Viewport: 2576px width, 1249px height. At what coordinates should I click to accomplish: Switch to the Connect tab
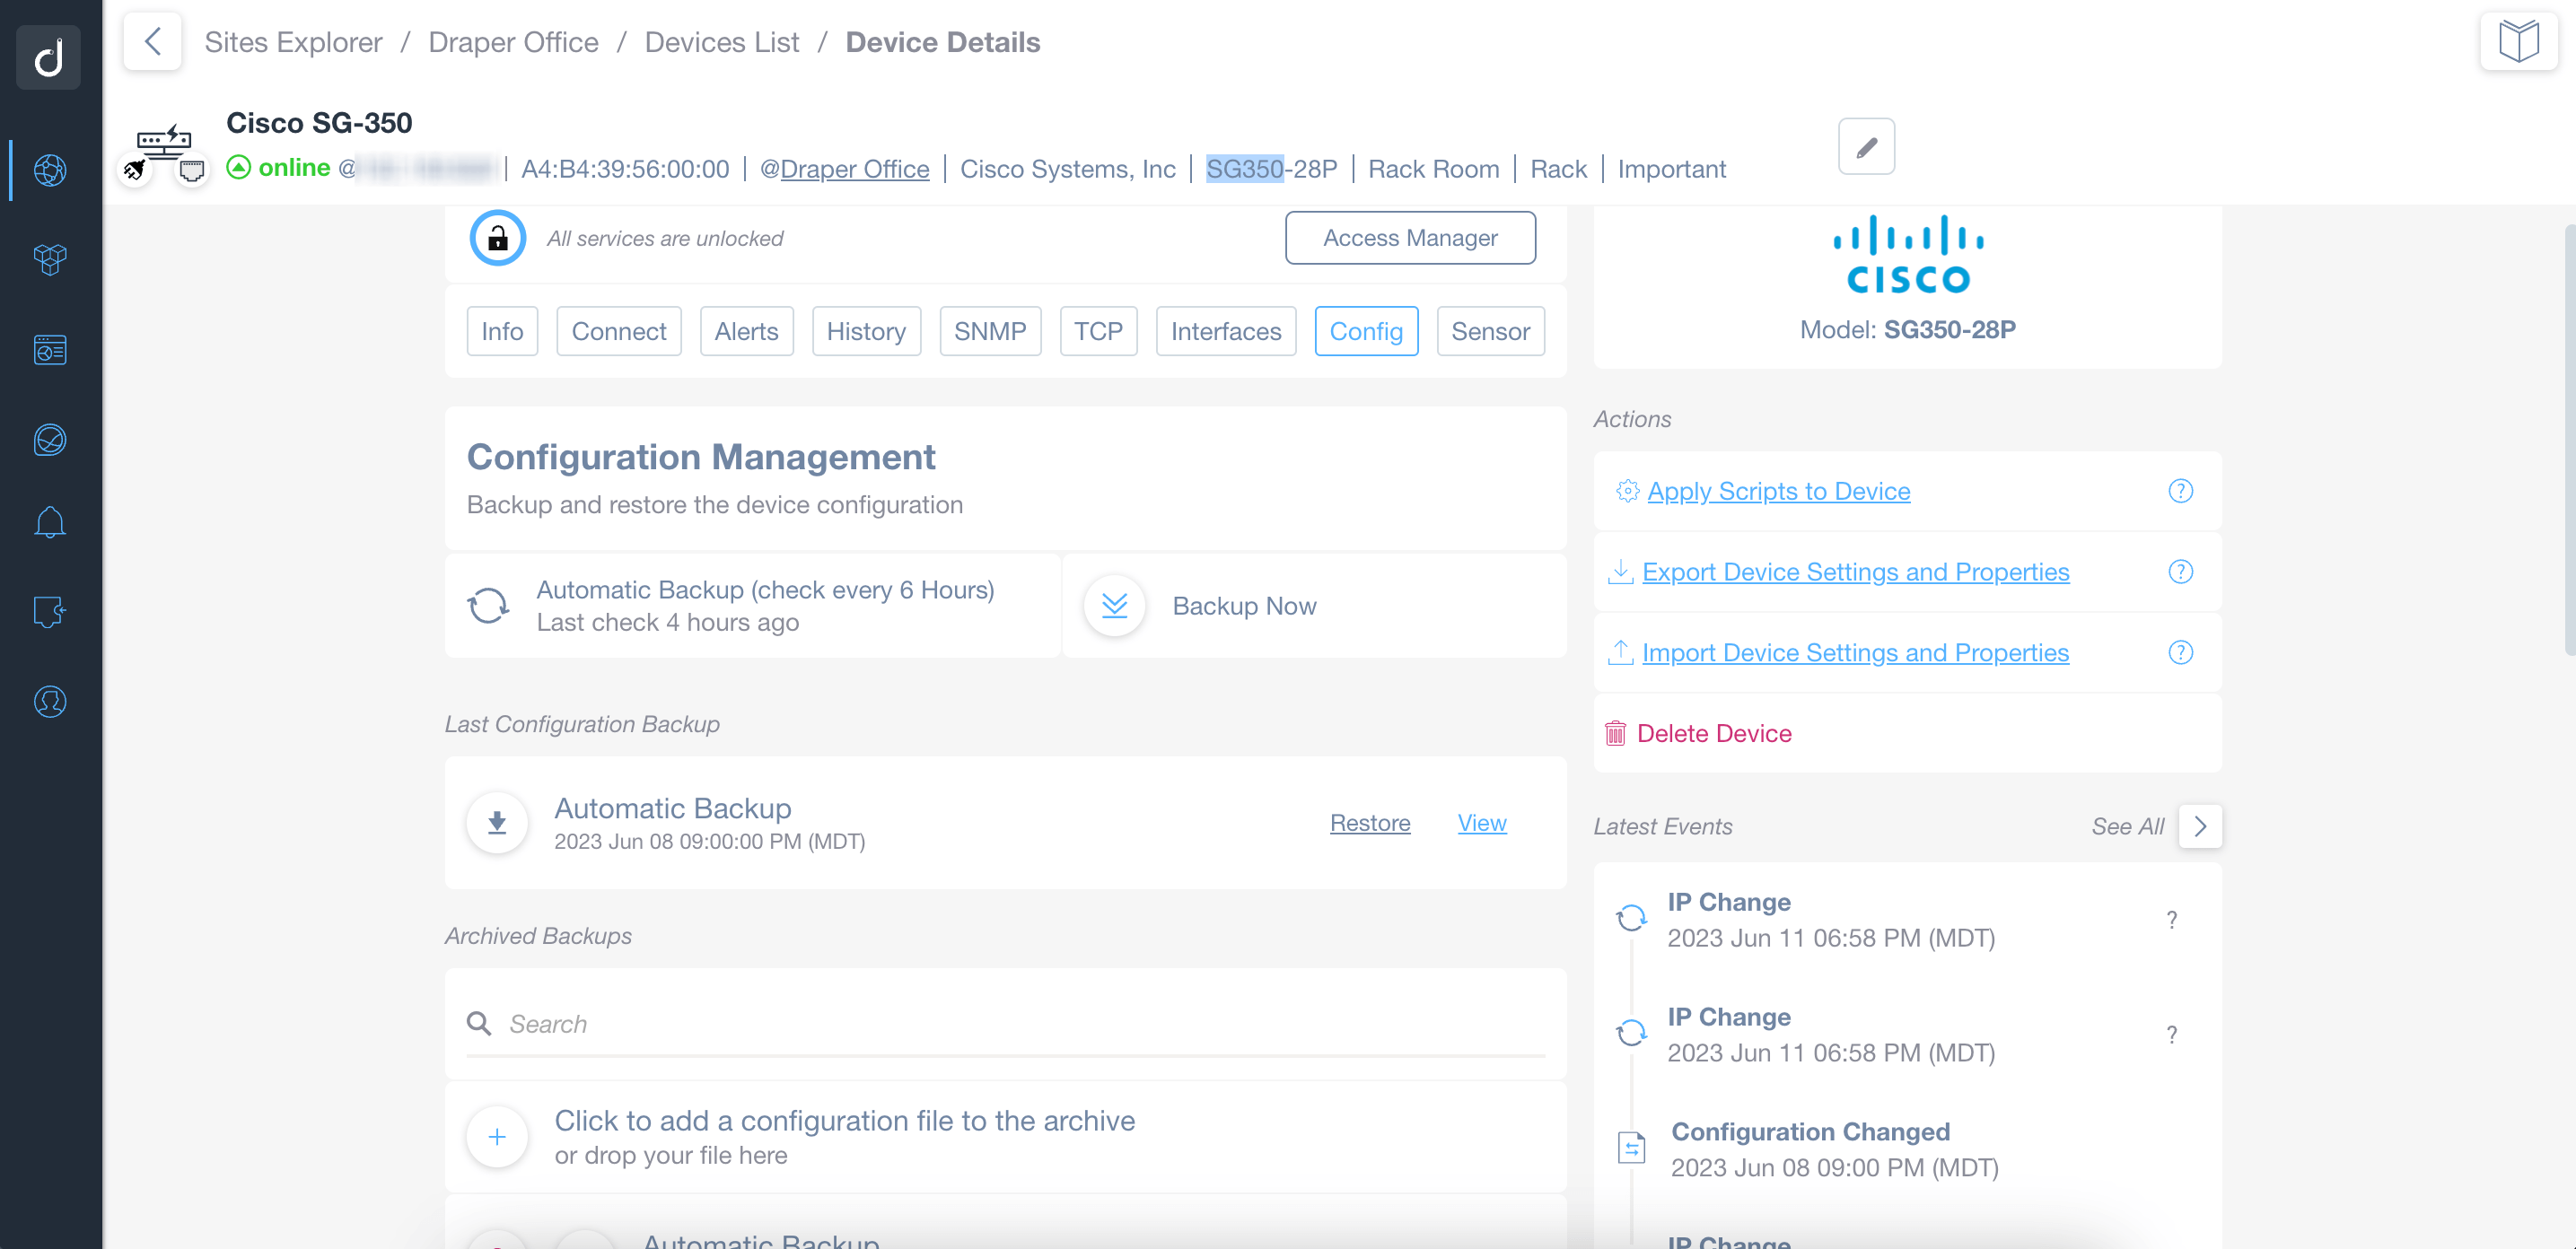(x=618, y=331)
